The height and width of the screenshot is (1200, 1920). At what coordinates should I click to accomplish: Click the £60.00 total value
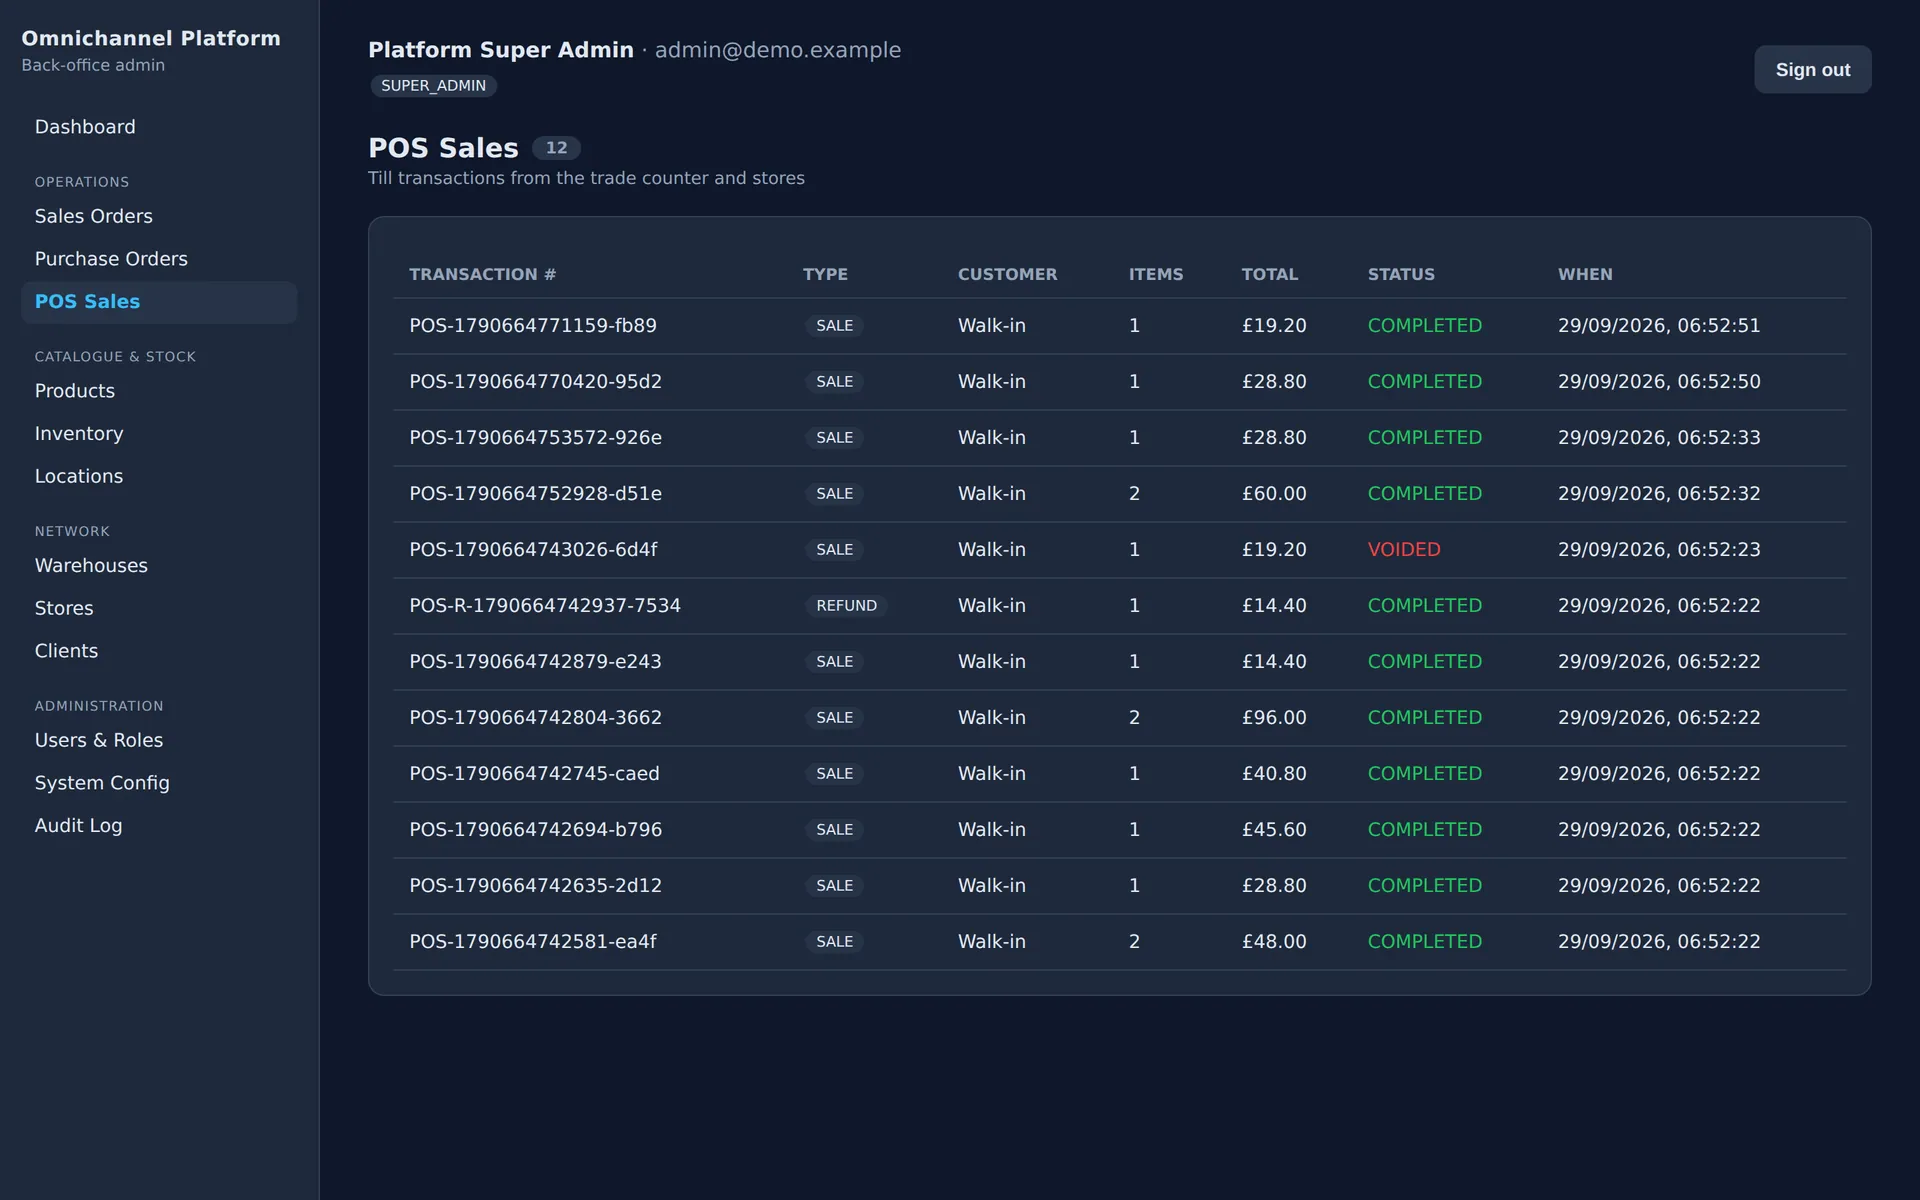tap(1274, 494)
